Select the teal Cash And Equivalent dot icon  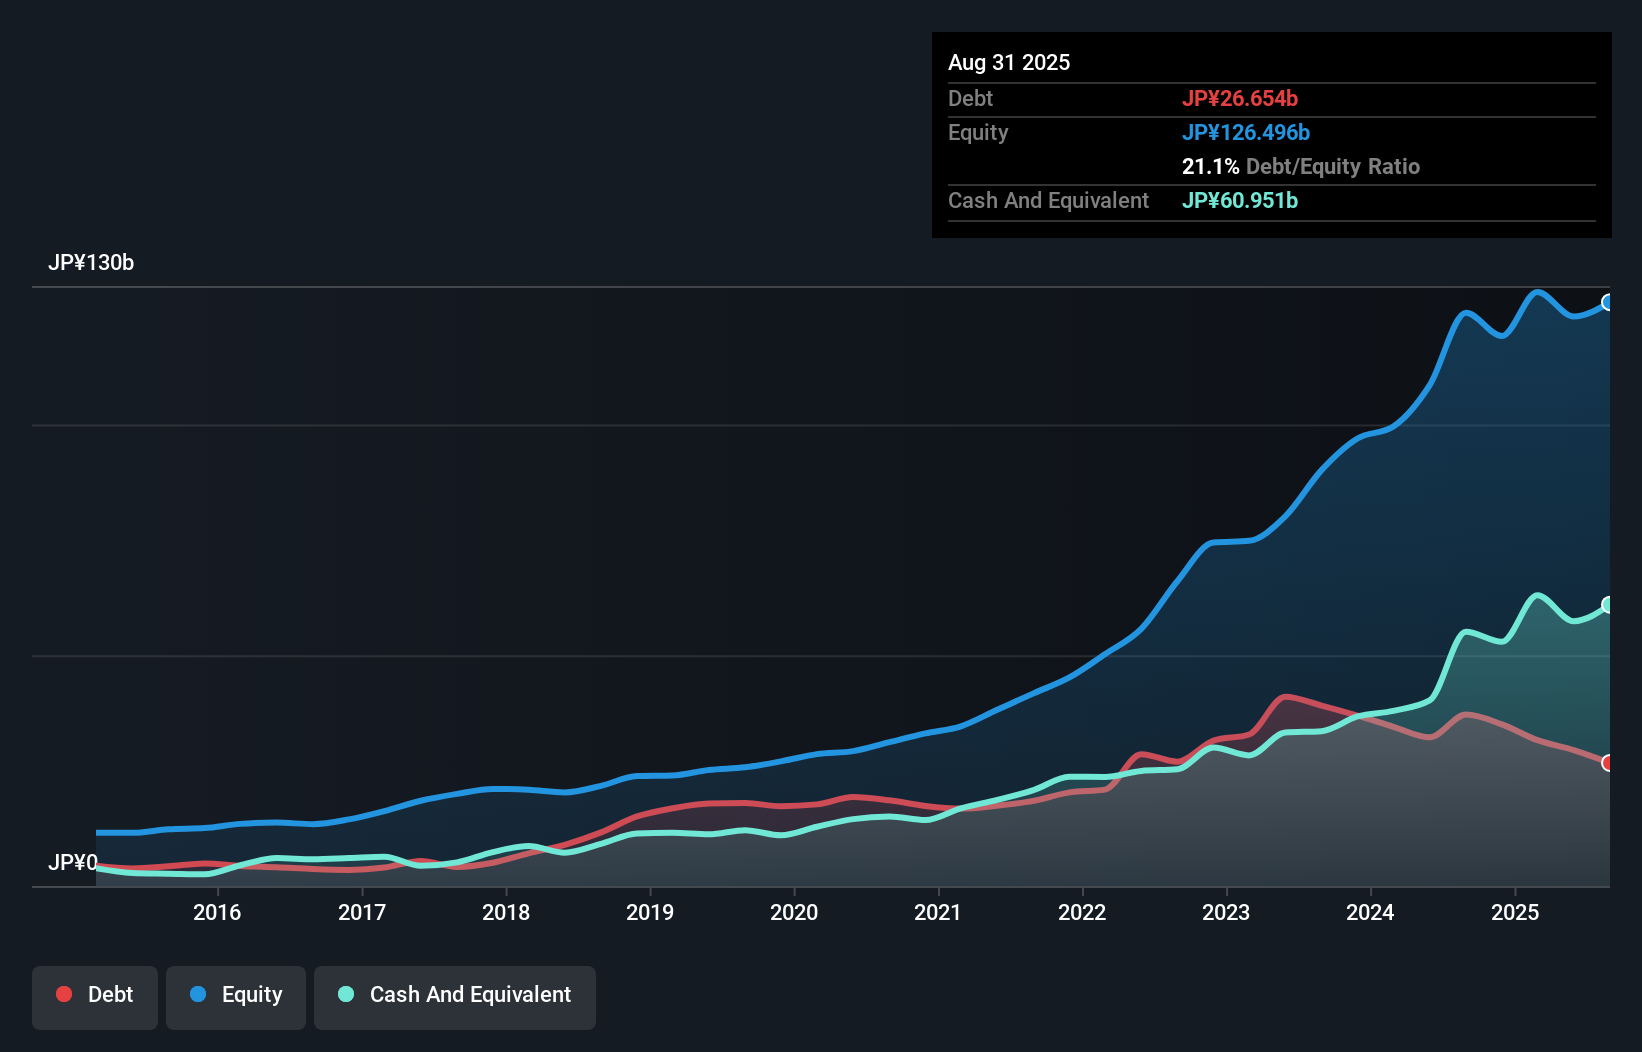344,994
